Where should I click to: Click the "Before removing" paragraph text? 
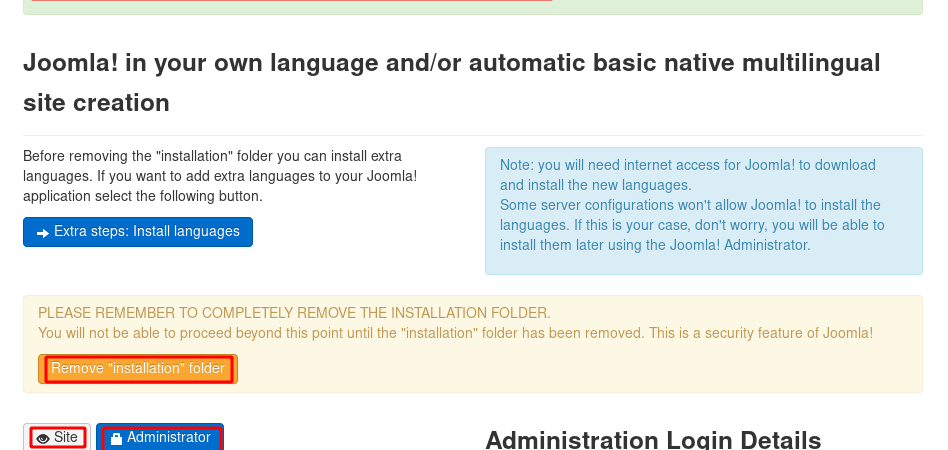(x=220, y=176)
